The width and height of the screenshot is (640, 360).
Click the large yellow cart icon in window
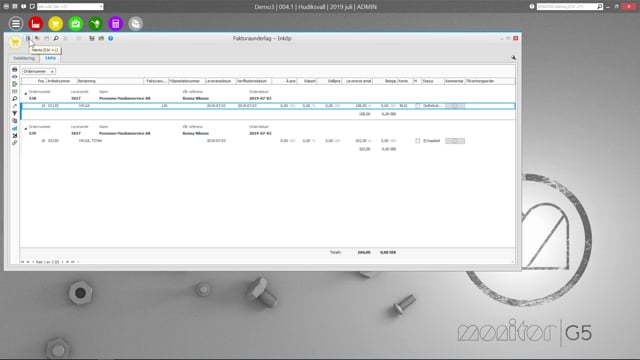[15, 42]
